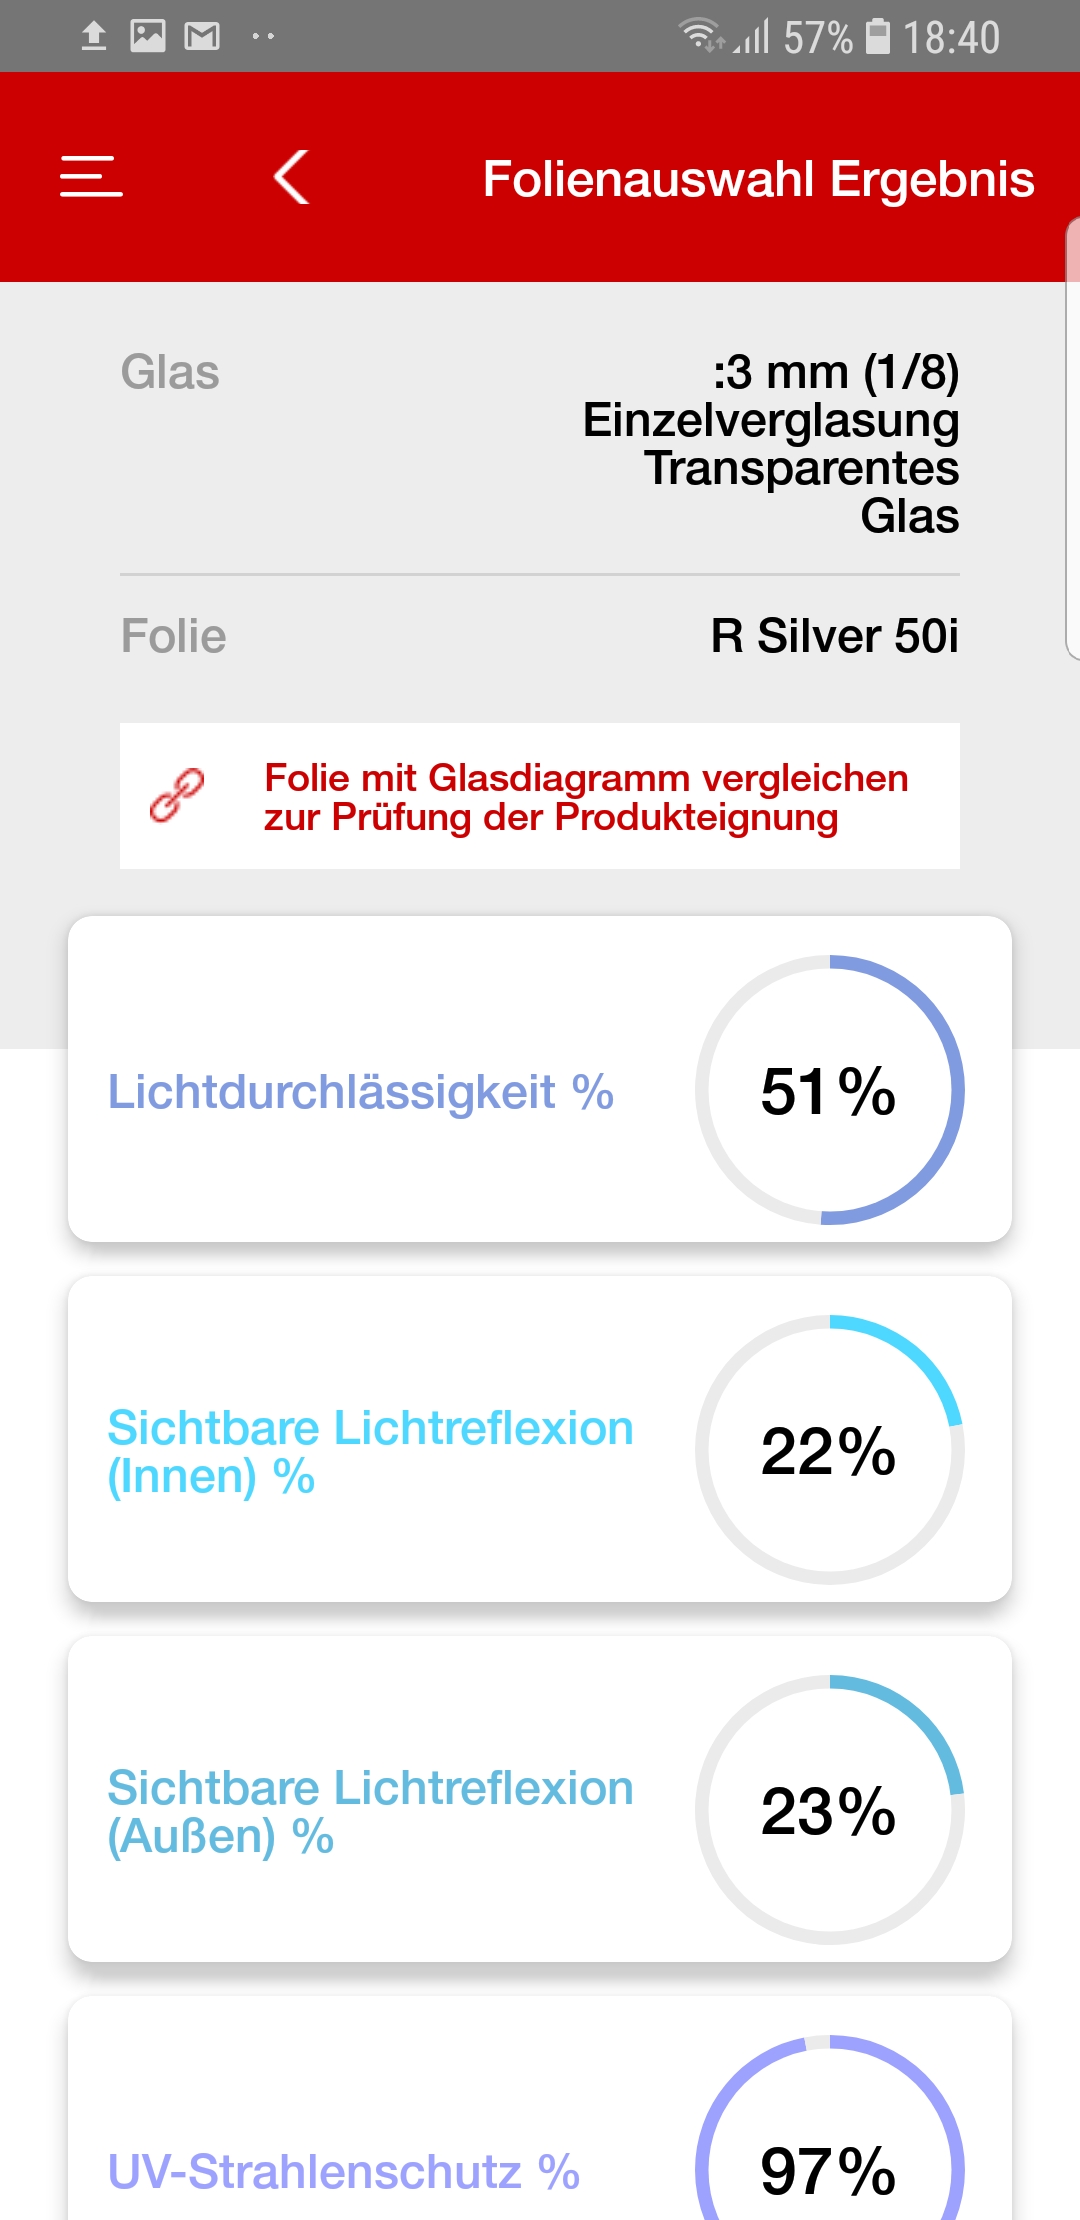The width and height of the screenshot is (1080, 2220).
Task: Select the Lichtdurchlässigkeit % card
Action: [540, 1079]
